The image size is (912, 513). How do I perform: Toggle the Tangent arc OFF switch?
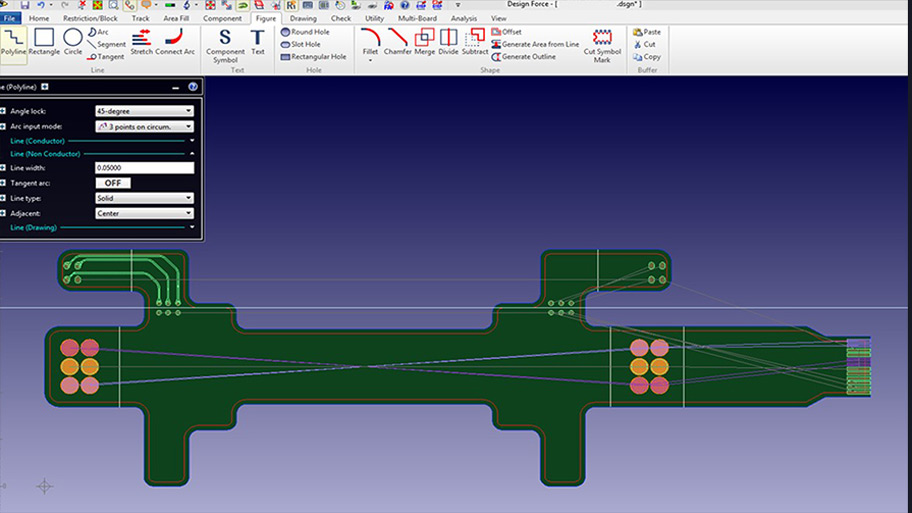113,183
